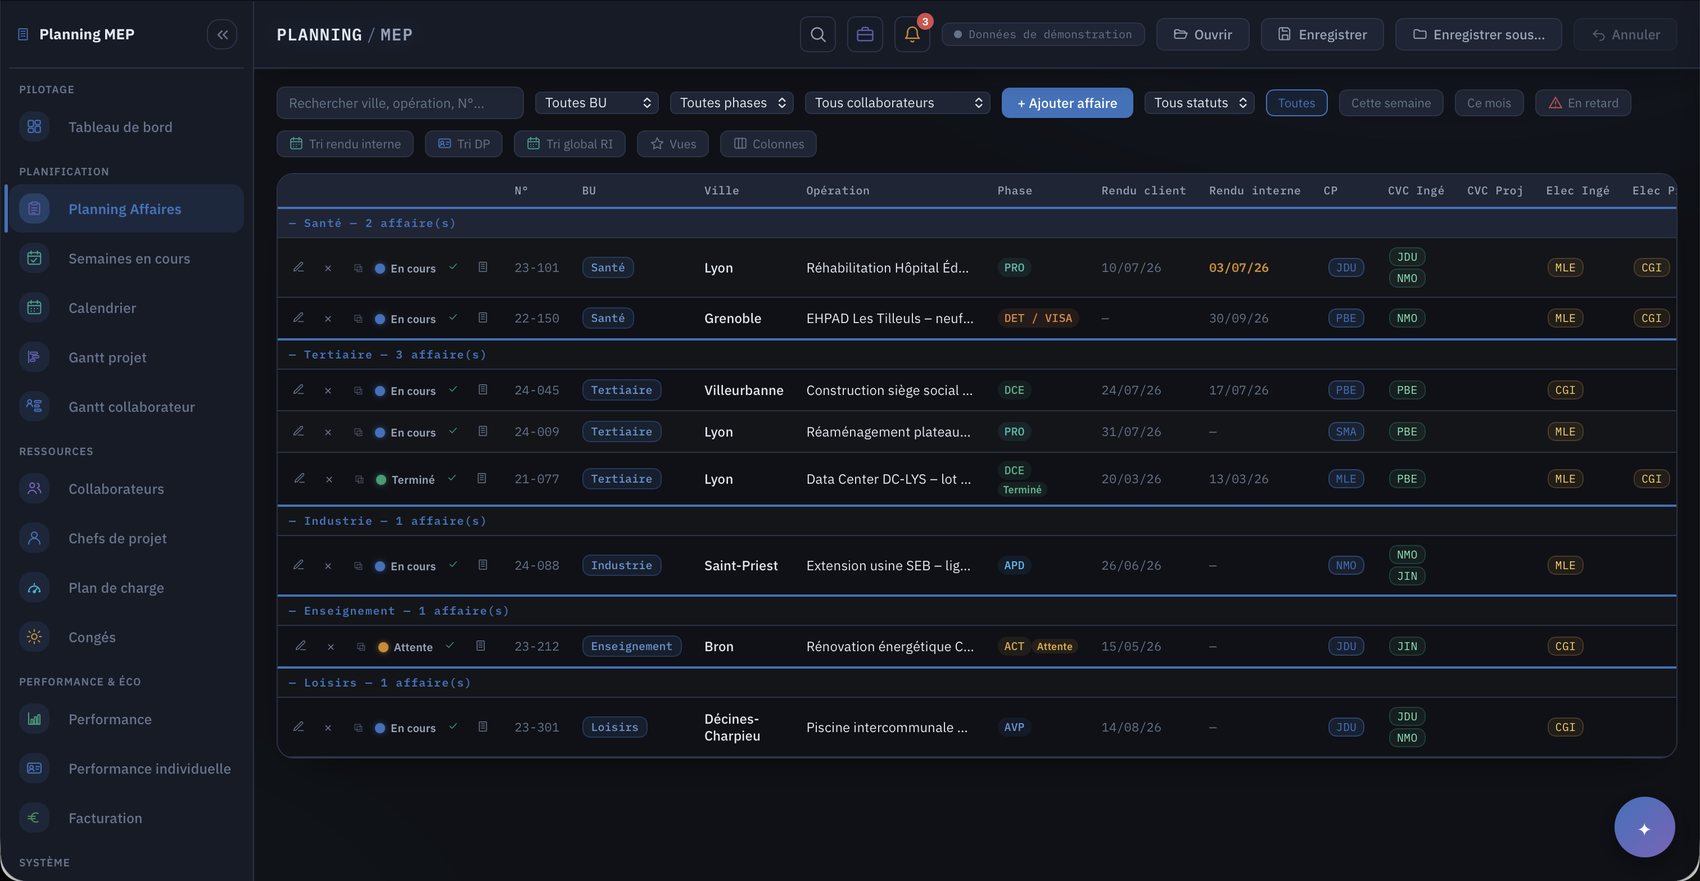Toggle the checkmark for affaire 24-009
This screenshot has height=881, width=1700.
(453, 431)
